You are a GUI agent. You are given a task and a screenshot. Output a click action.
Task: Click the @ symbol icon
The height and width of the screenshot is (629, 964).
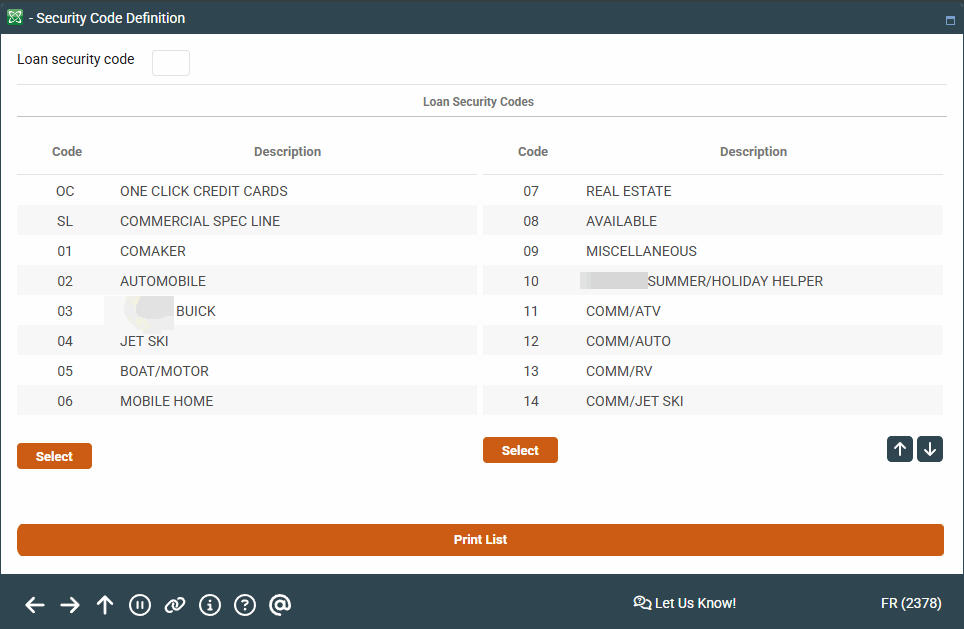[280, 604]
